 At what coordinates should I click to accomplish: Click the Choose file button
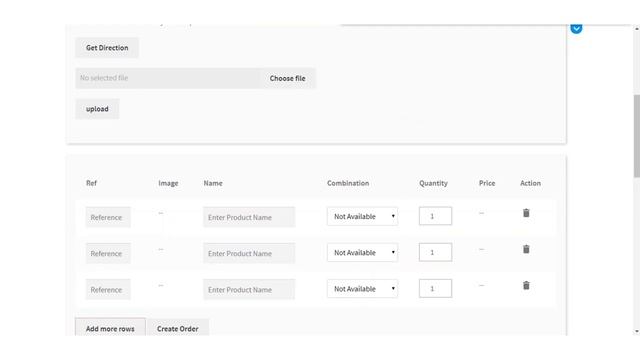(x=287, y=78)
